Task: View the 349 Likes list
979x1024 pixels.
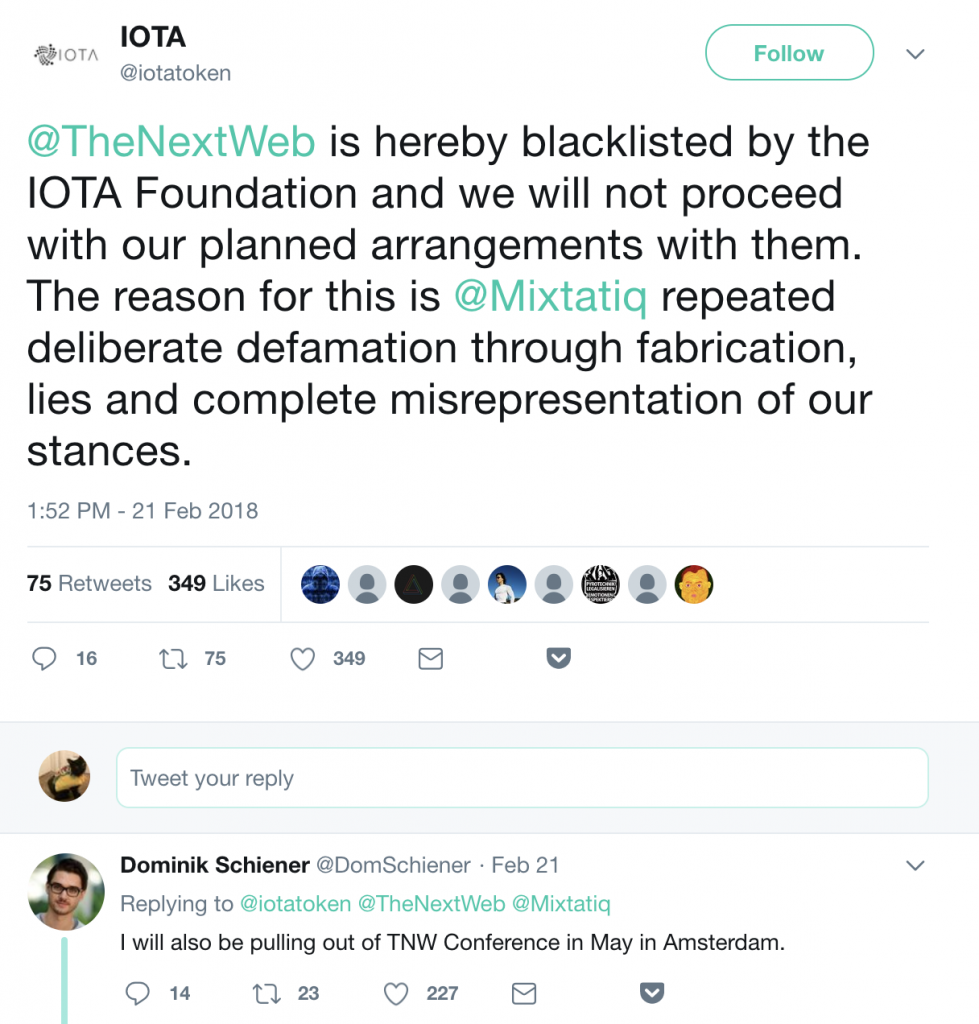Action: click(x=216, y=583)
